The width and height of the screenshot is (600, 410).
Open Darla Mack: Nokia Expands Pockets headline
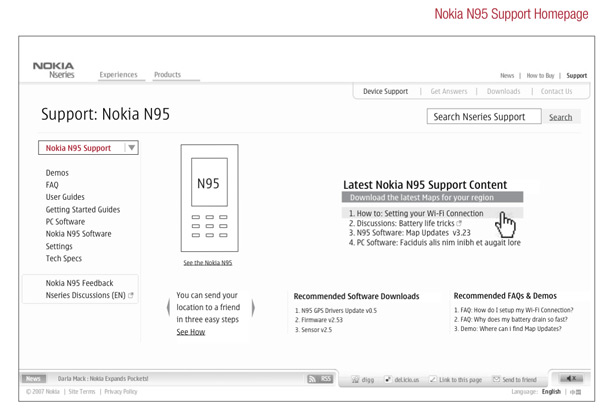click(103, 379)
